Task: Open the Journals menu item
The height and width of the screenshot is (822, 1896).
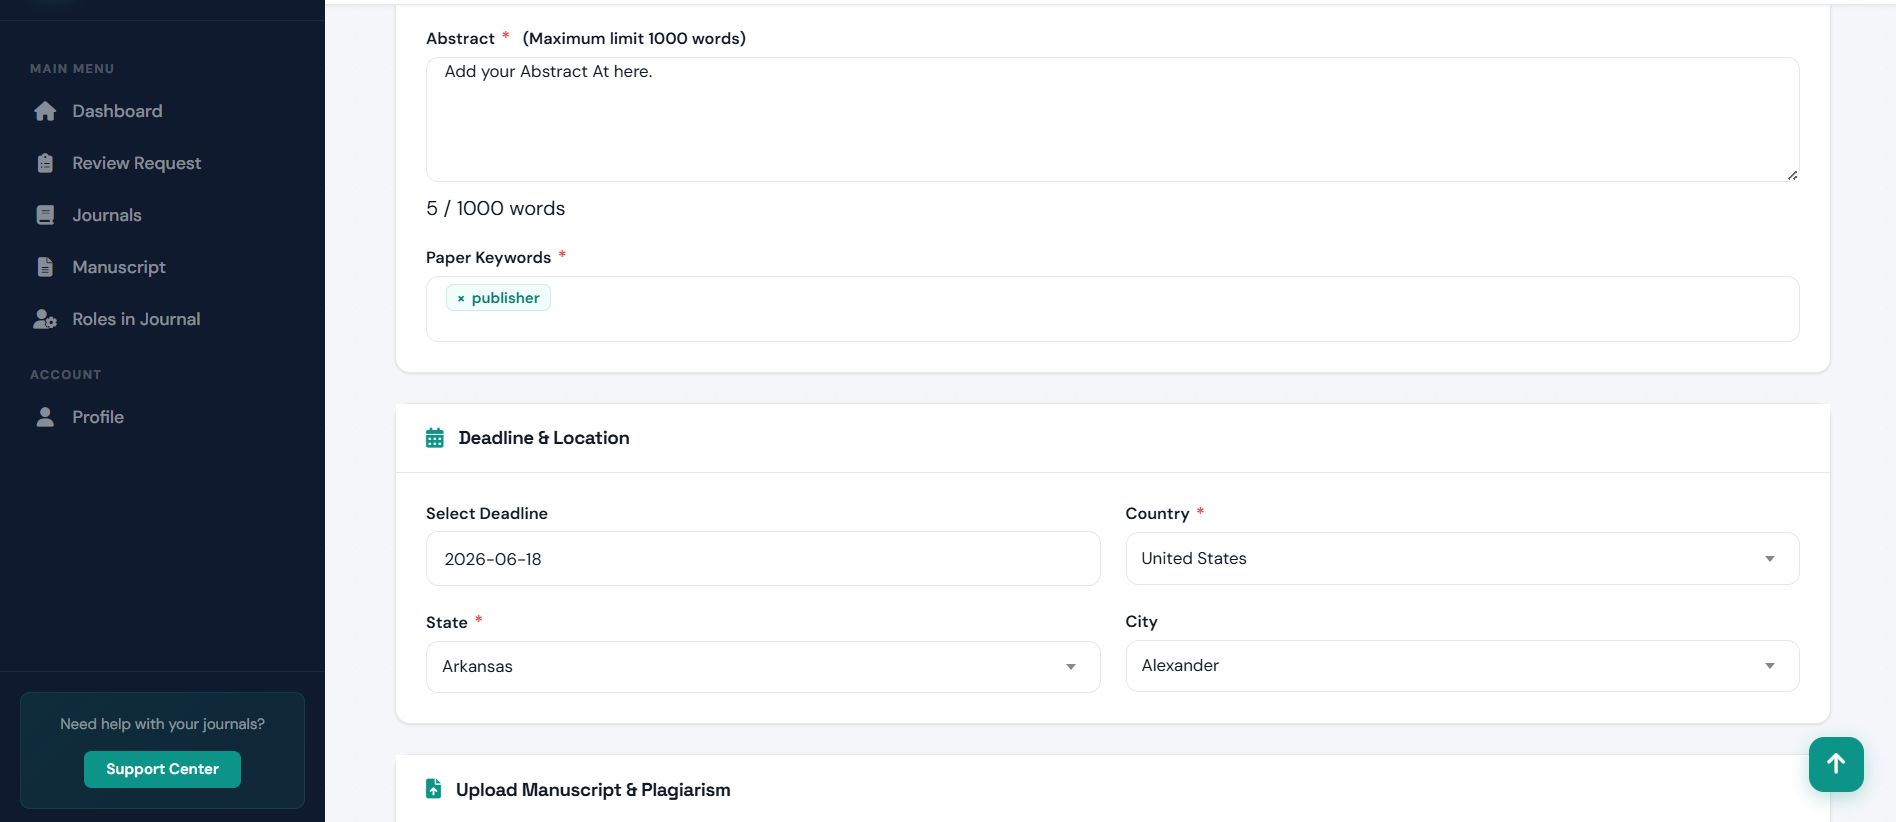Action: tap(107, 215)
